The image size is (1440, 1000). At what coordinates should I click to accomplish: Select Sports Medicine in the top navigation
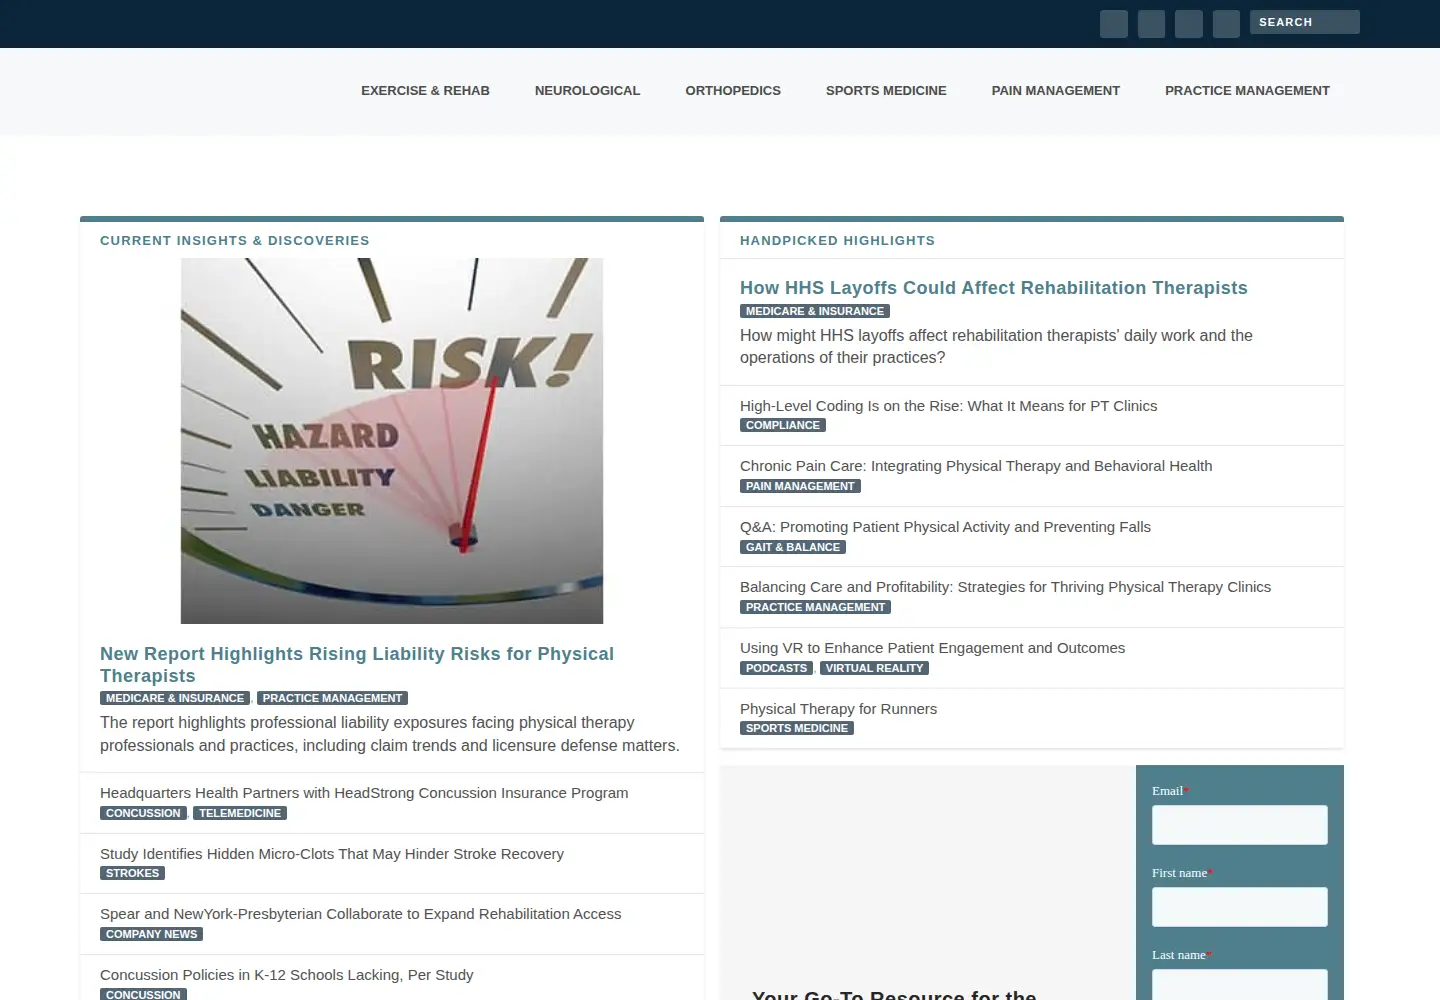[x=886, y=91]
